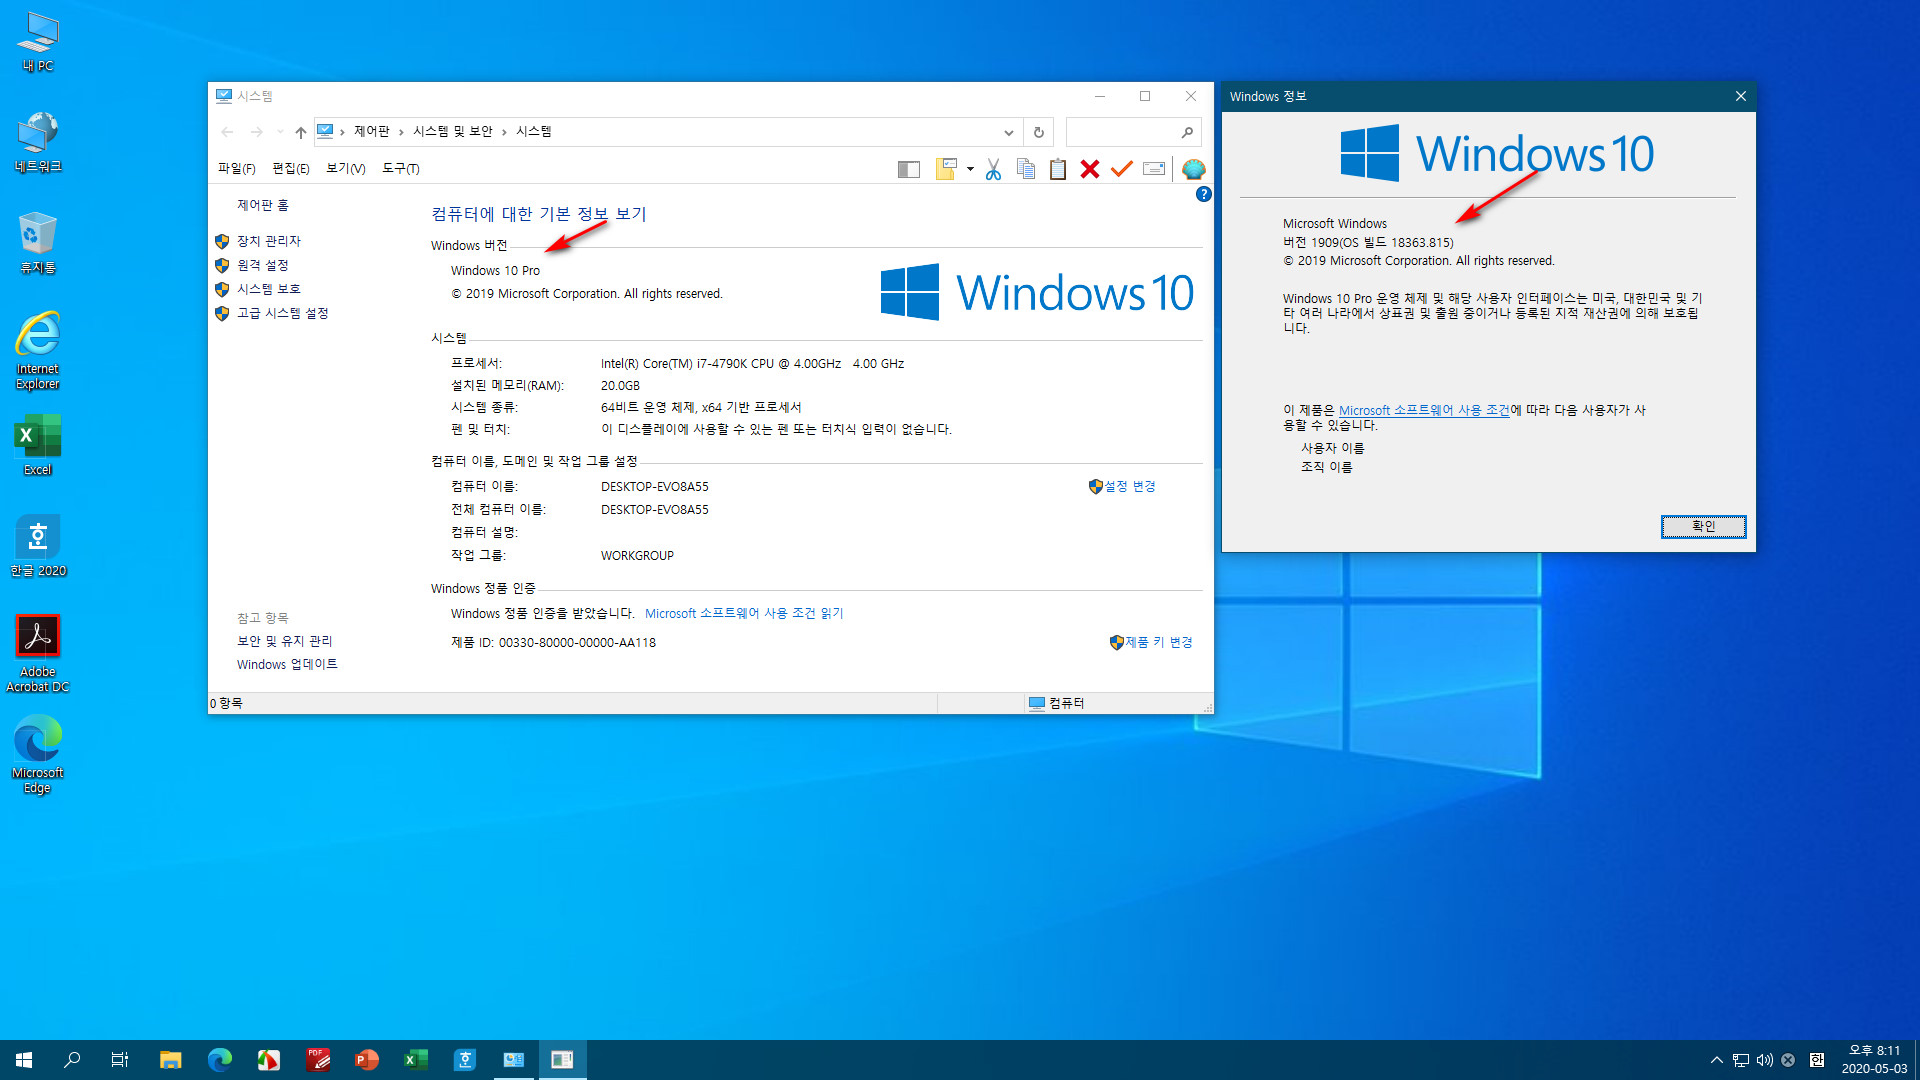Open the recent locations dropdown arrow
The height and width of the screenshot is (1080, 1920).
(x=280, y=132)
